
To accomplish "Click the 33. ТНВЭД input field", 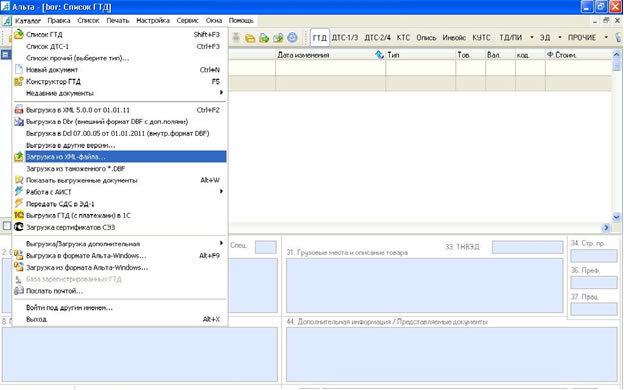I will tap(527, 247).
